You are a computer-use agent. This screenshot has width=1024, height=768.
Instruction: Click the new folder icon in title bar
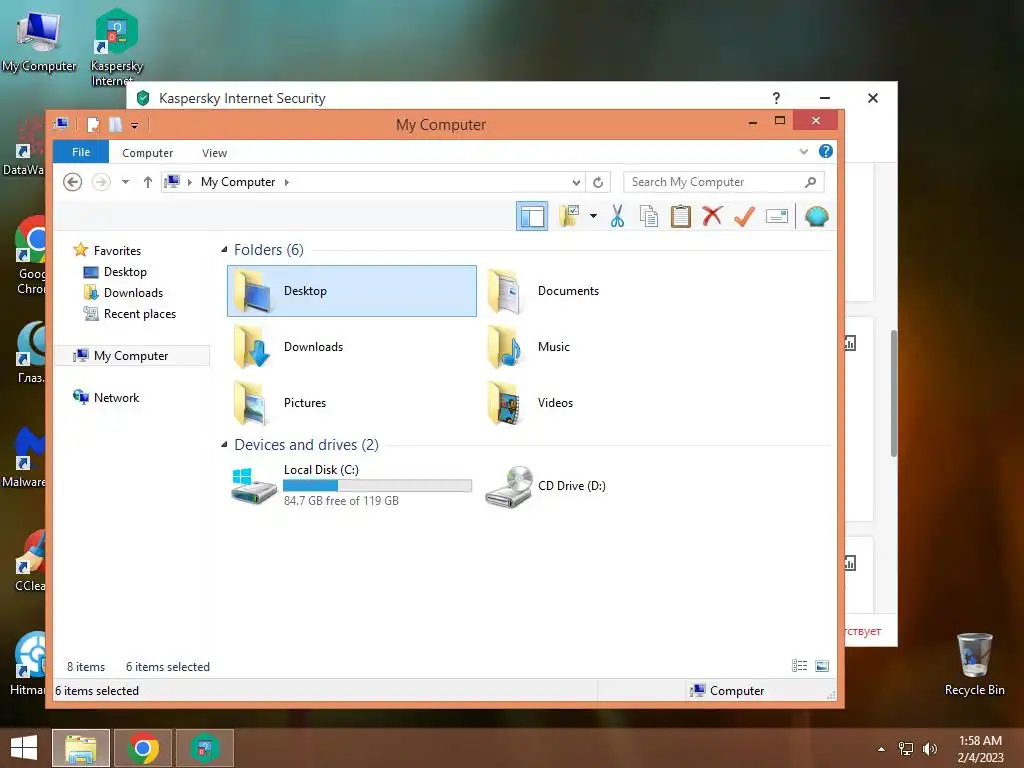coord(116,124)
